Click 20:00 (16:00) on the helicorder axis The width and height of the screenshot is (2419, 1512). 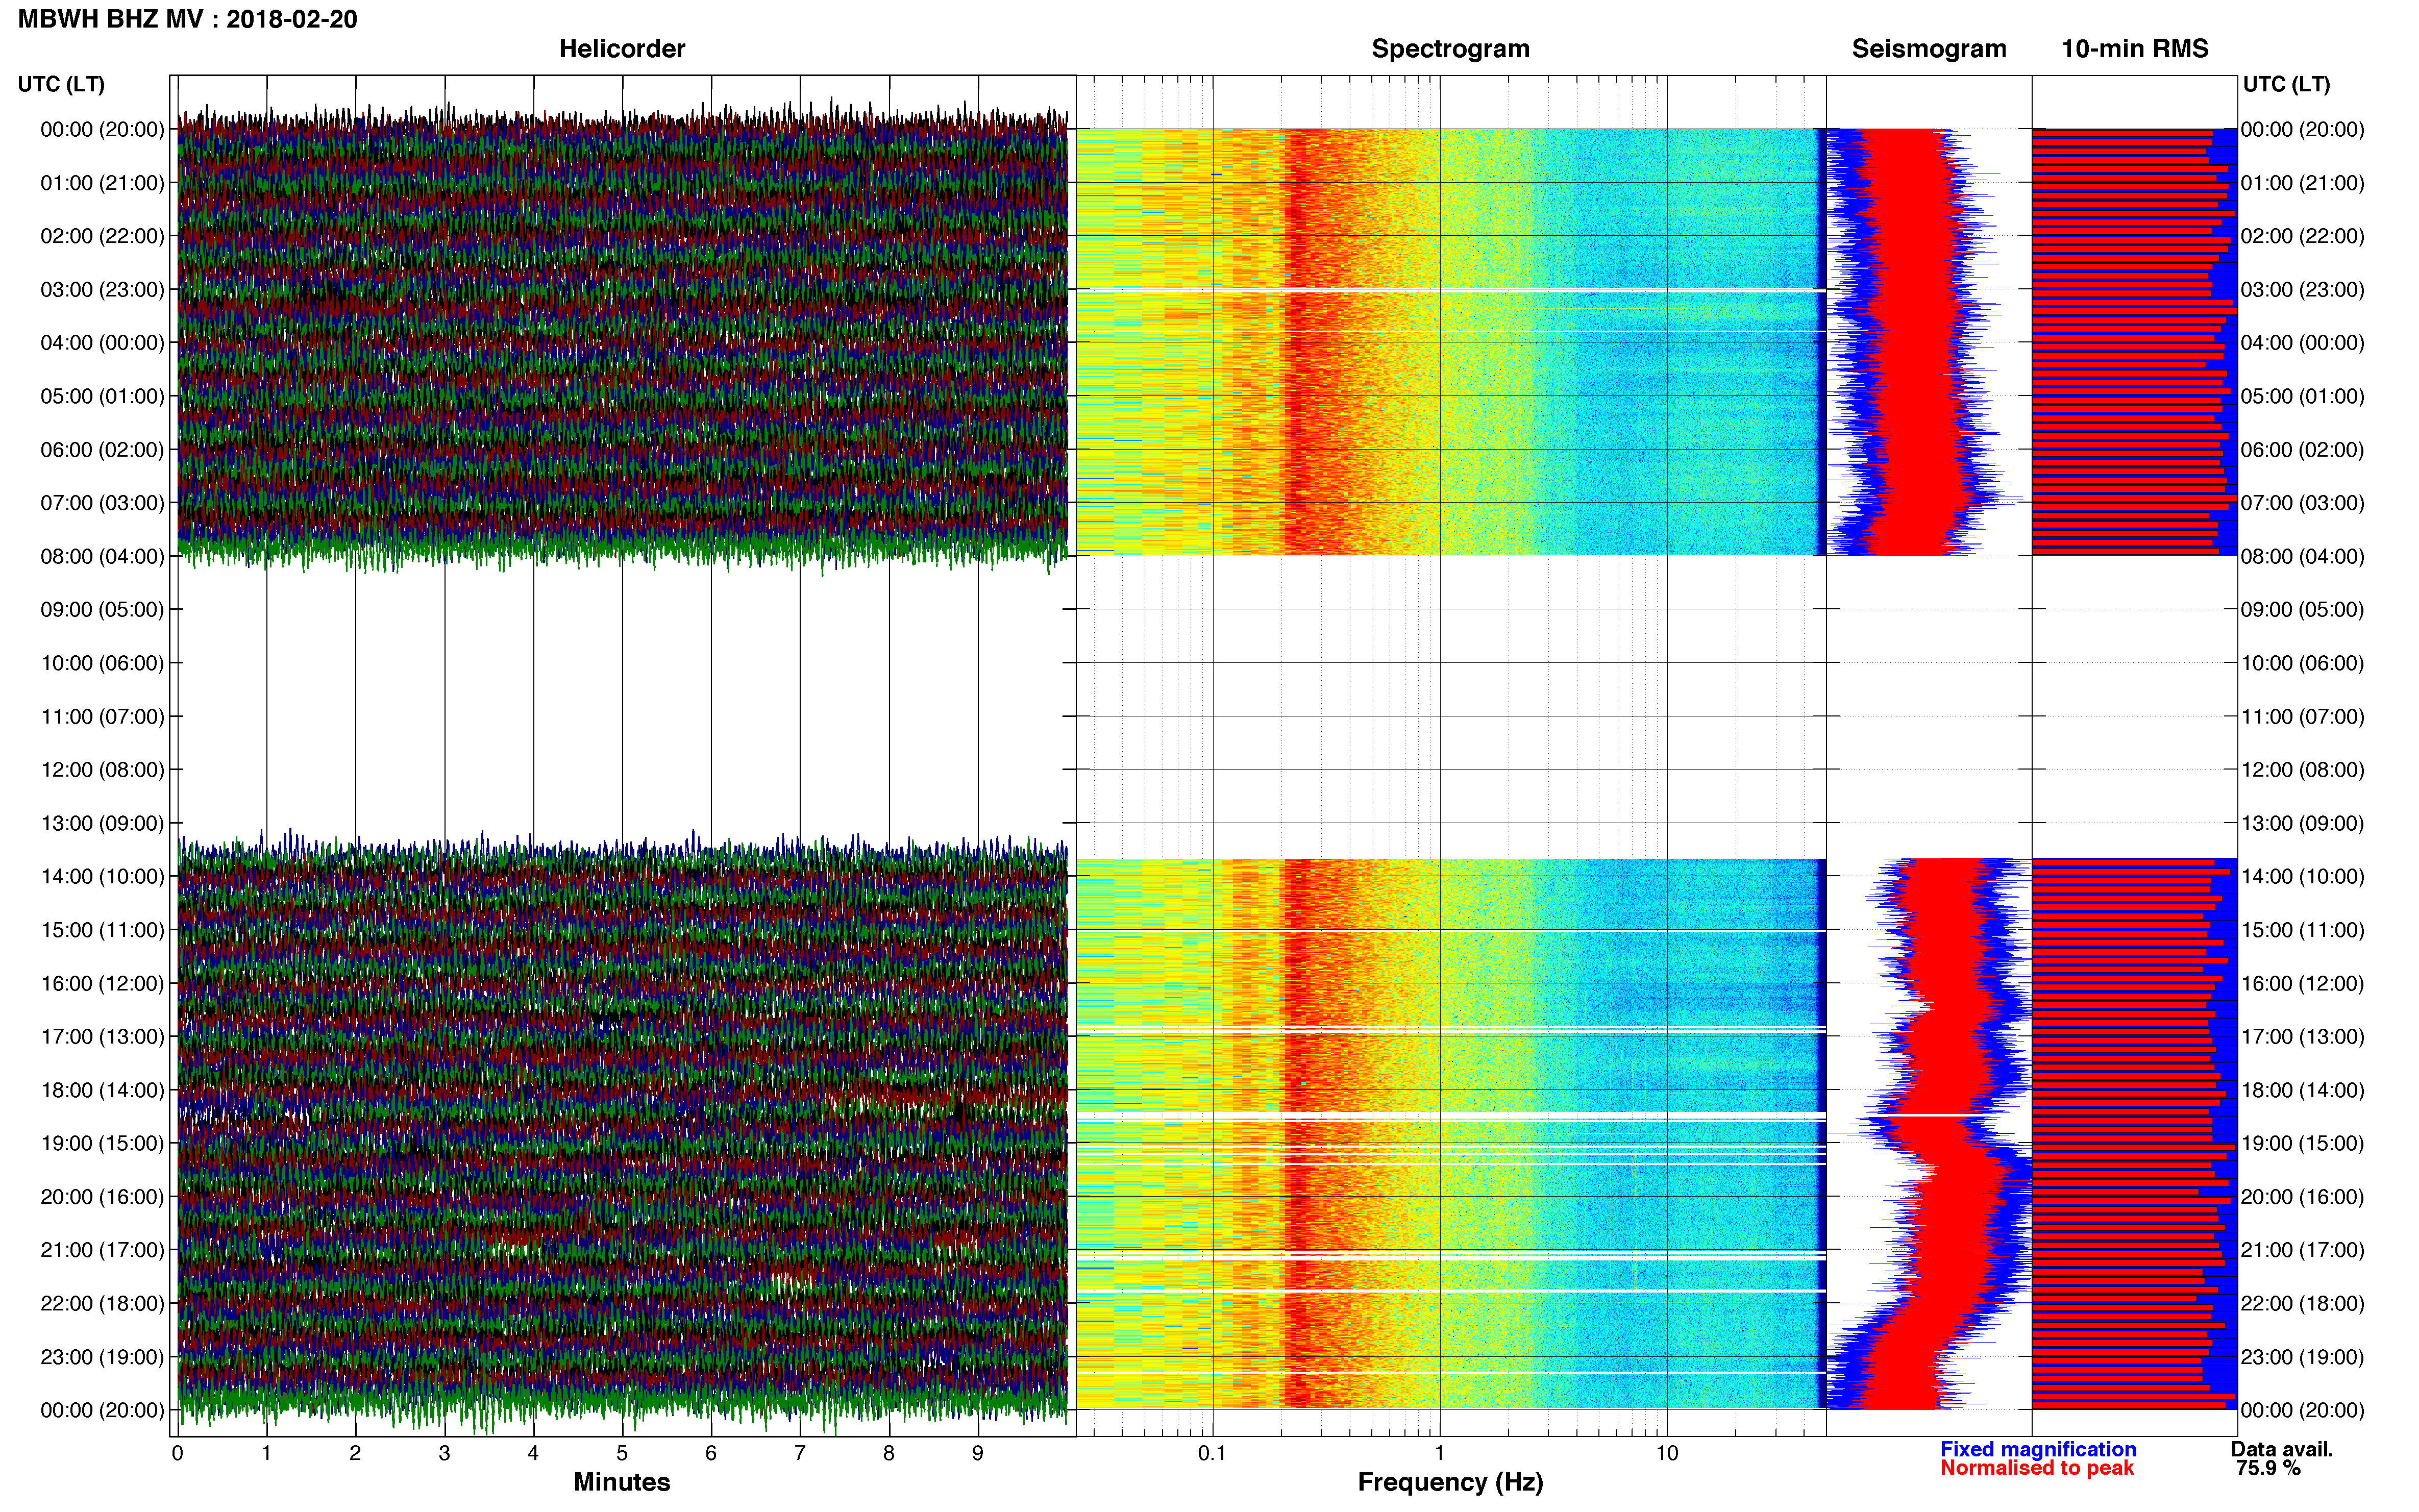click(102, 1197)
